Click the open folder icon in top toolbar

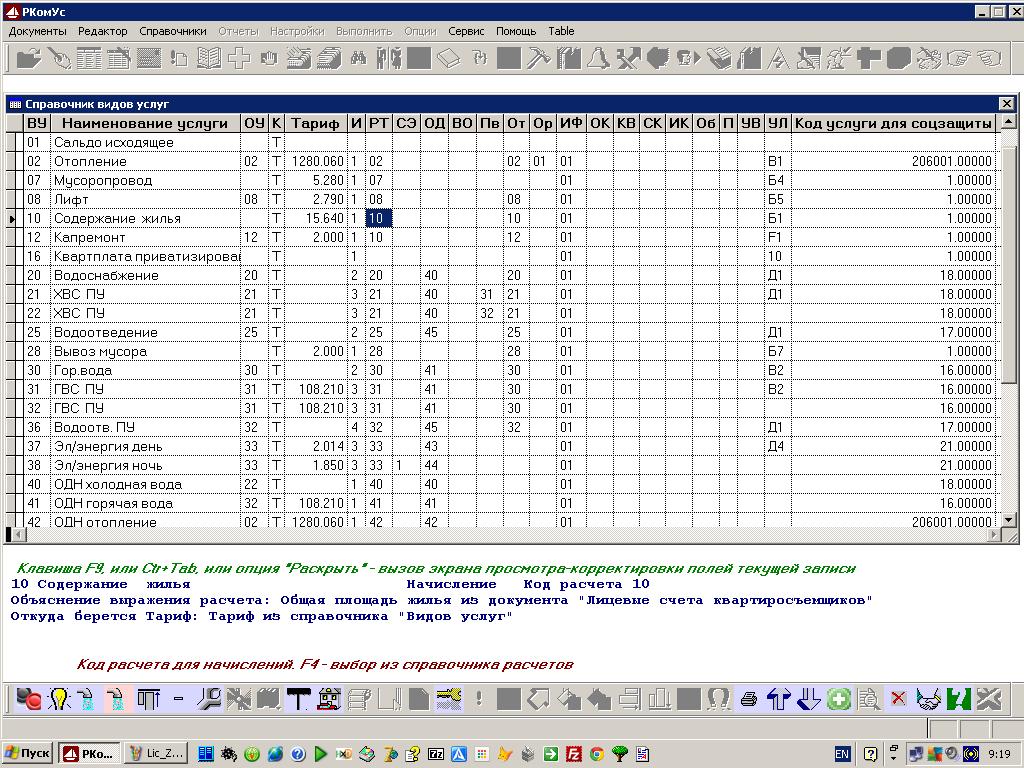coord(27,58)
